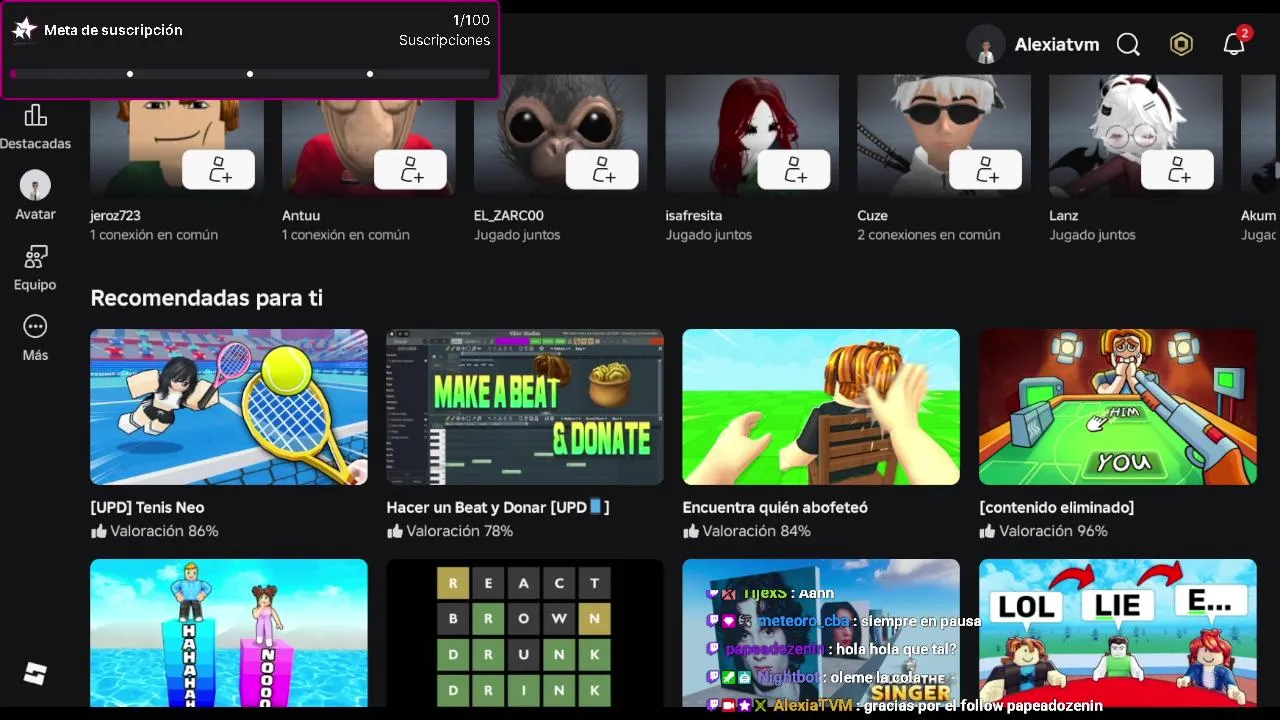
Task: Add Lanz as a connection
Action: (x=1178, y=170)
